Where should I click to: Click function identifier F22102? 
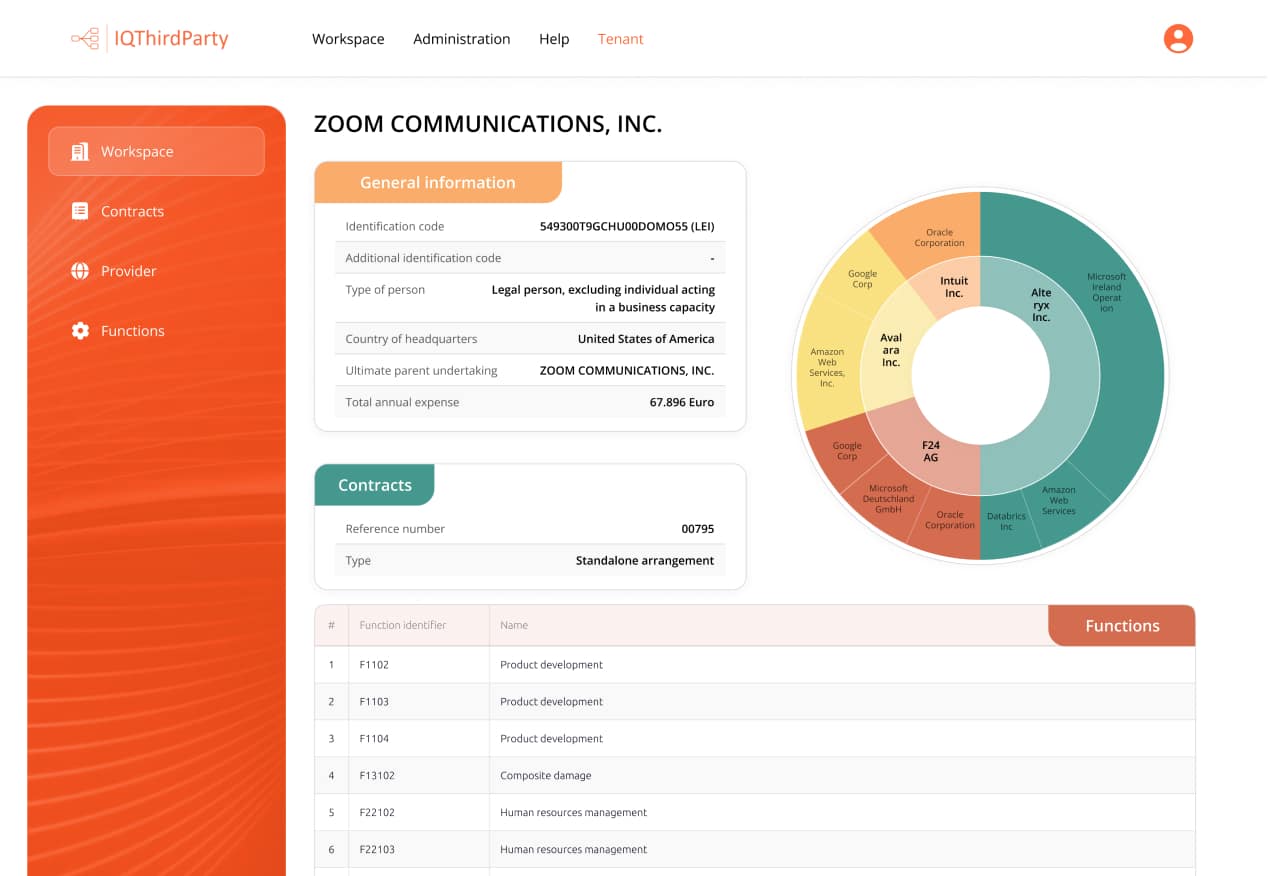click(377, 813)
